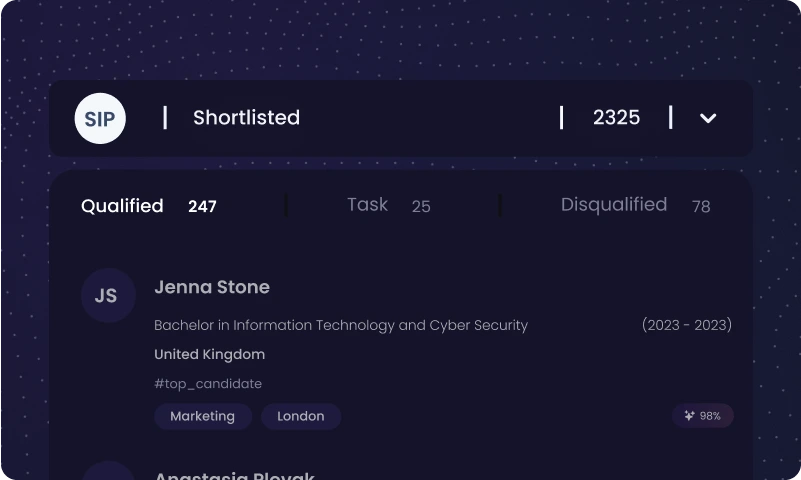The height and width of the screenshot is (480, 801).
Task: Click the (2023 - 2023) date range
Action: (x=687, y=325)
